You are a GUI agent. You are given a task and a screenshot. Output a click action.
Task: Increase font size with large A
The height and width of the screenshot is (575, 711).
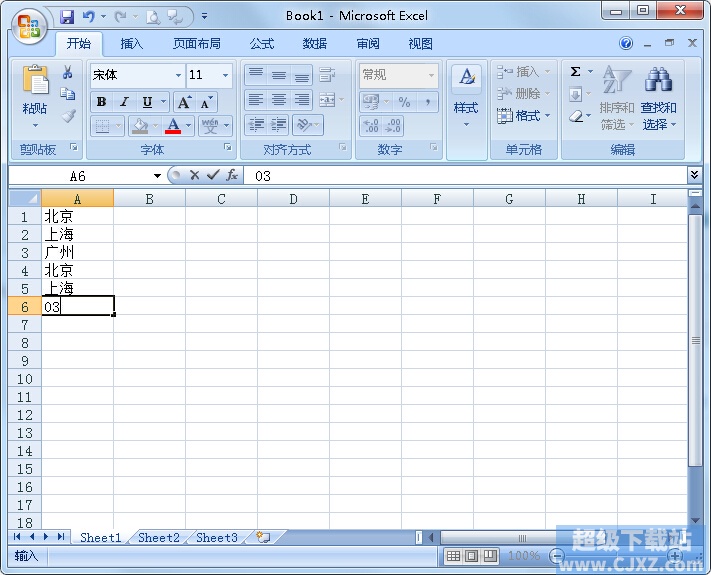click(184, 102)
